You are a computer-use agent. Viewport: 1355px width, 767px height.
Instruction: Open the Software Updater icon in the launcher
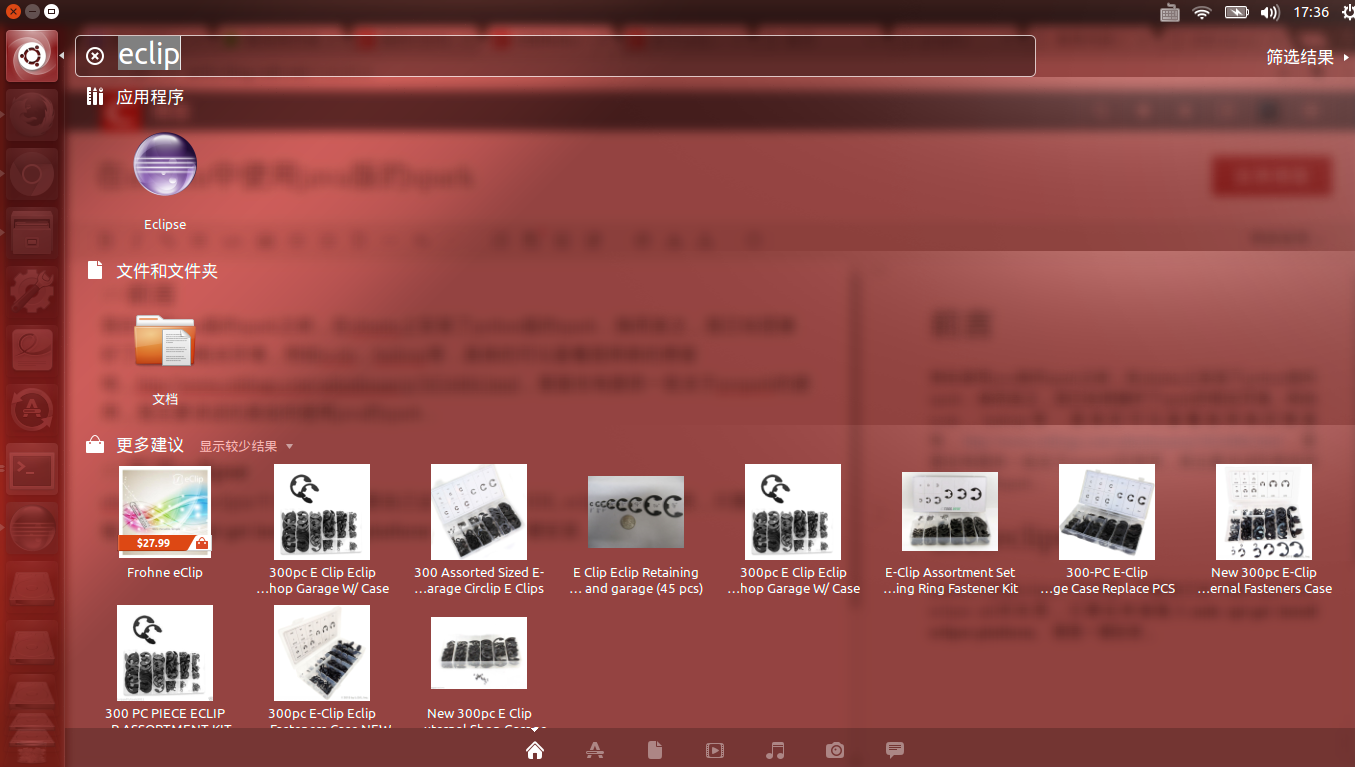(31, 409)
